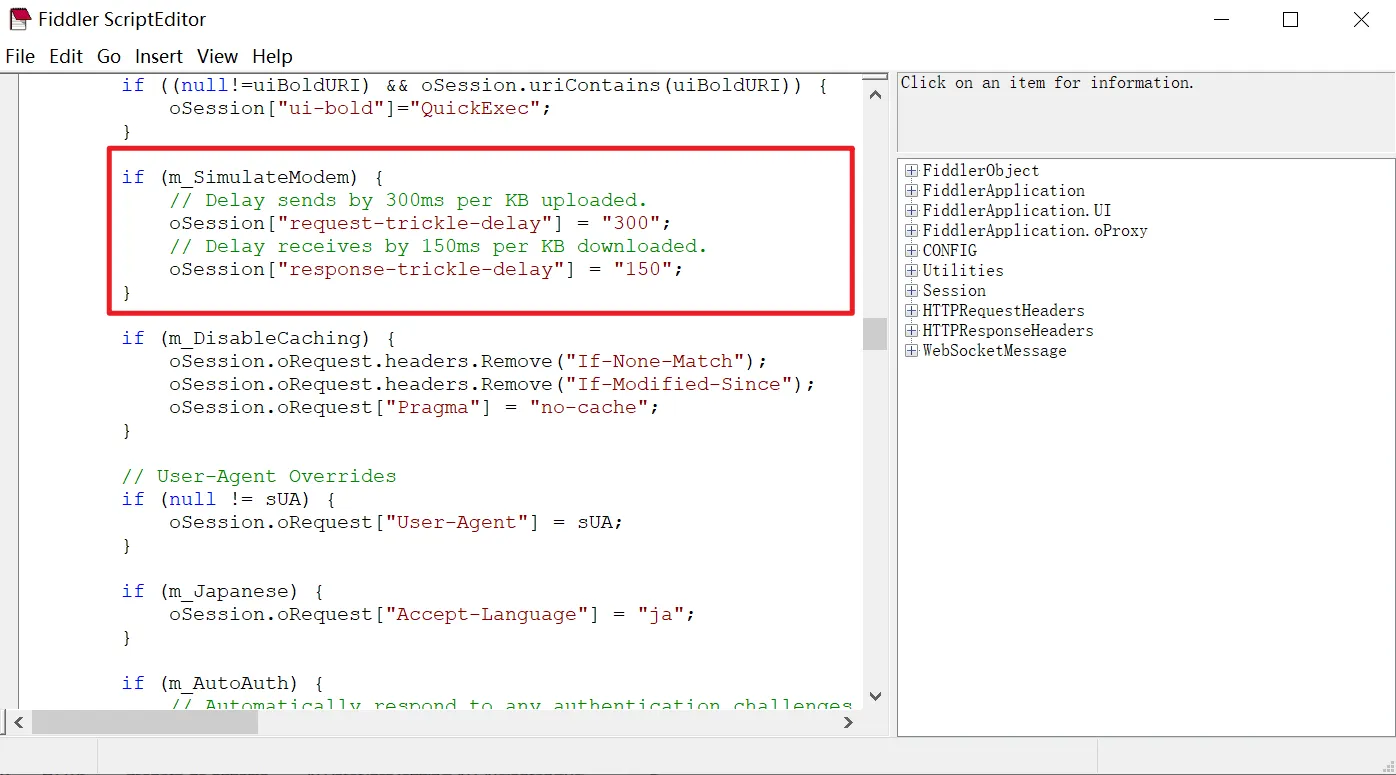
Task: Click the "ui-bold" QuickExec line
Action: coord(360,108)
